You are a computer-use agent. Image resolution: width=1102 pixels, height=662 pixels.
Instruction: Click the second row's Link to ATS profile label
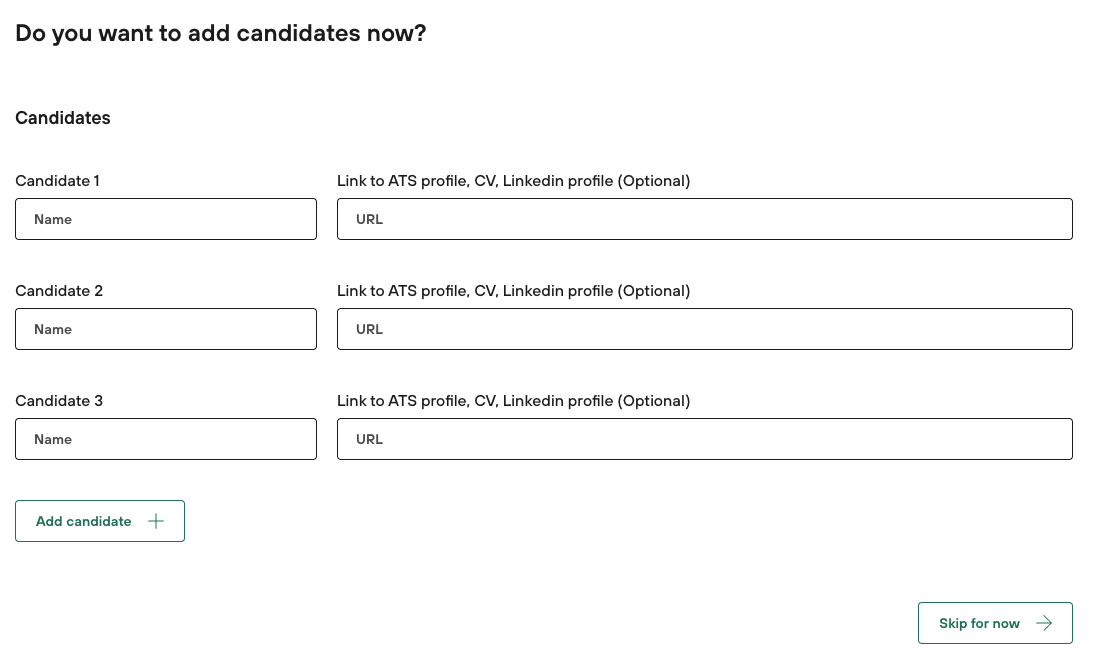pos(513,291)
